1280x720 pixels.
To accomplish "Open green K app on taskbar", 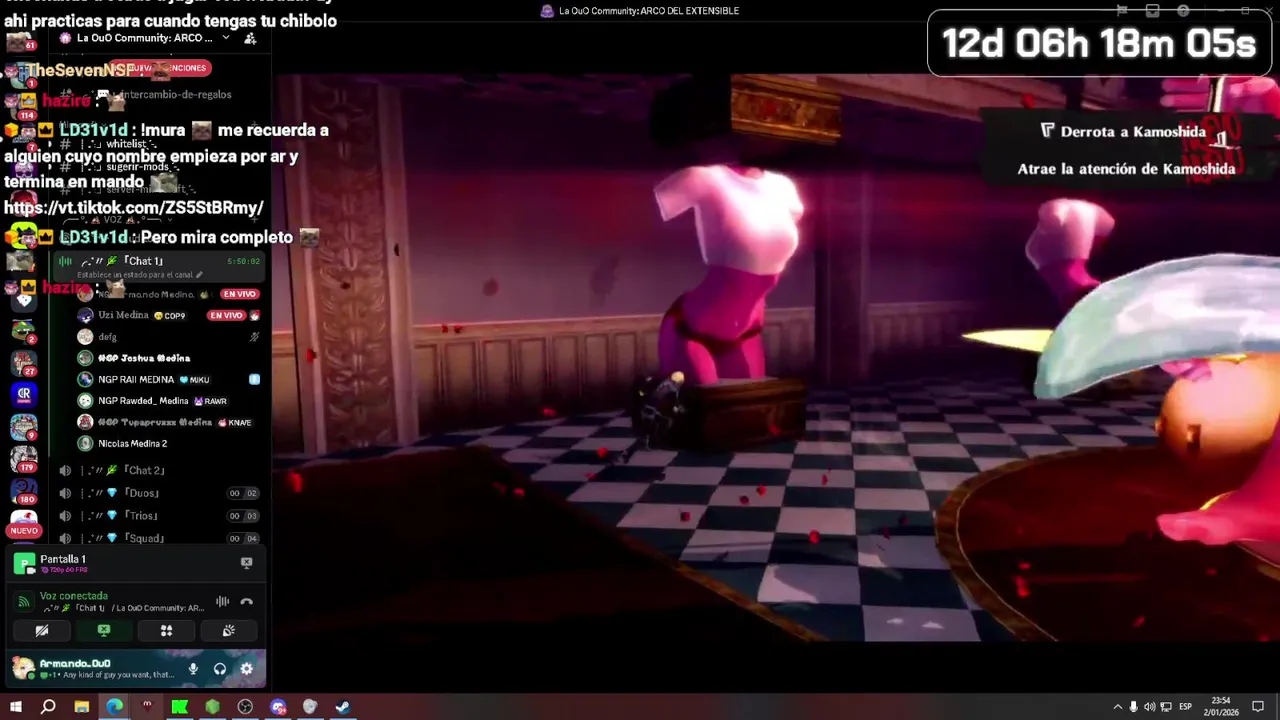I will [180, 707].
